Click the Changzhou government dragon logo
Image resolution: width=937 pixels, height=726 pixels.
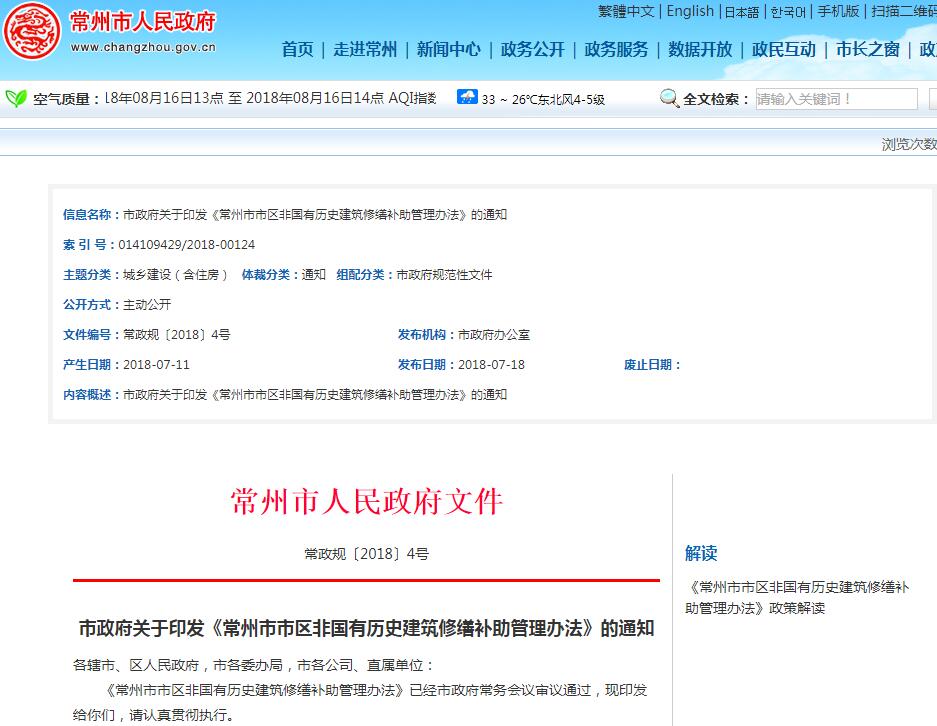click(32, 31)
